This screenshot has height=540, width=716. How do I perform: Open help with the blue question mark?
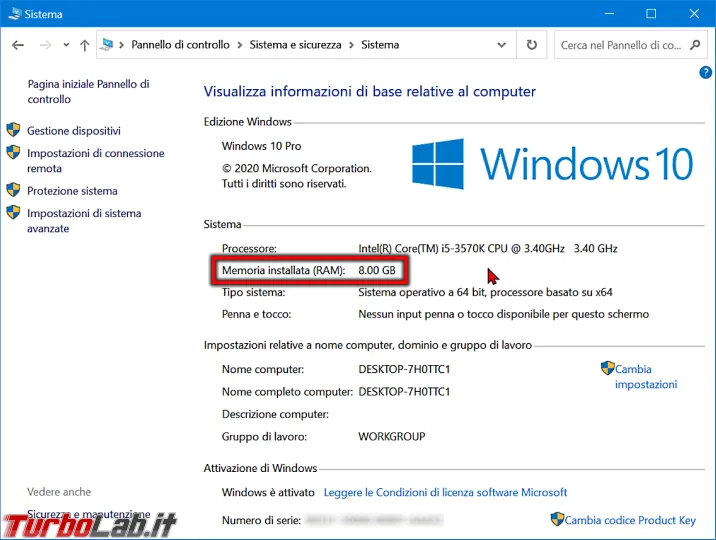click(x=705, y=72)
